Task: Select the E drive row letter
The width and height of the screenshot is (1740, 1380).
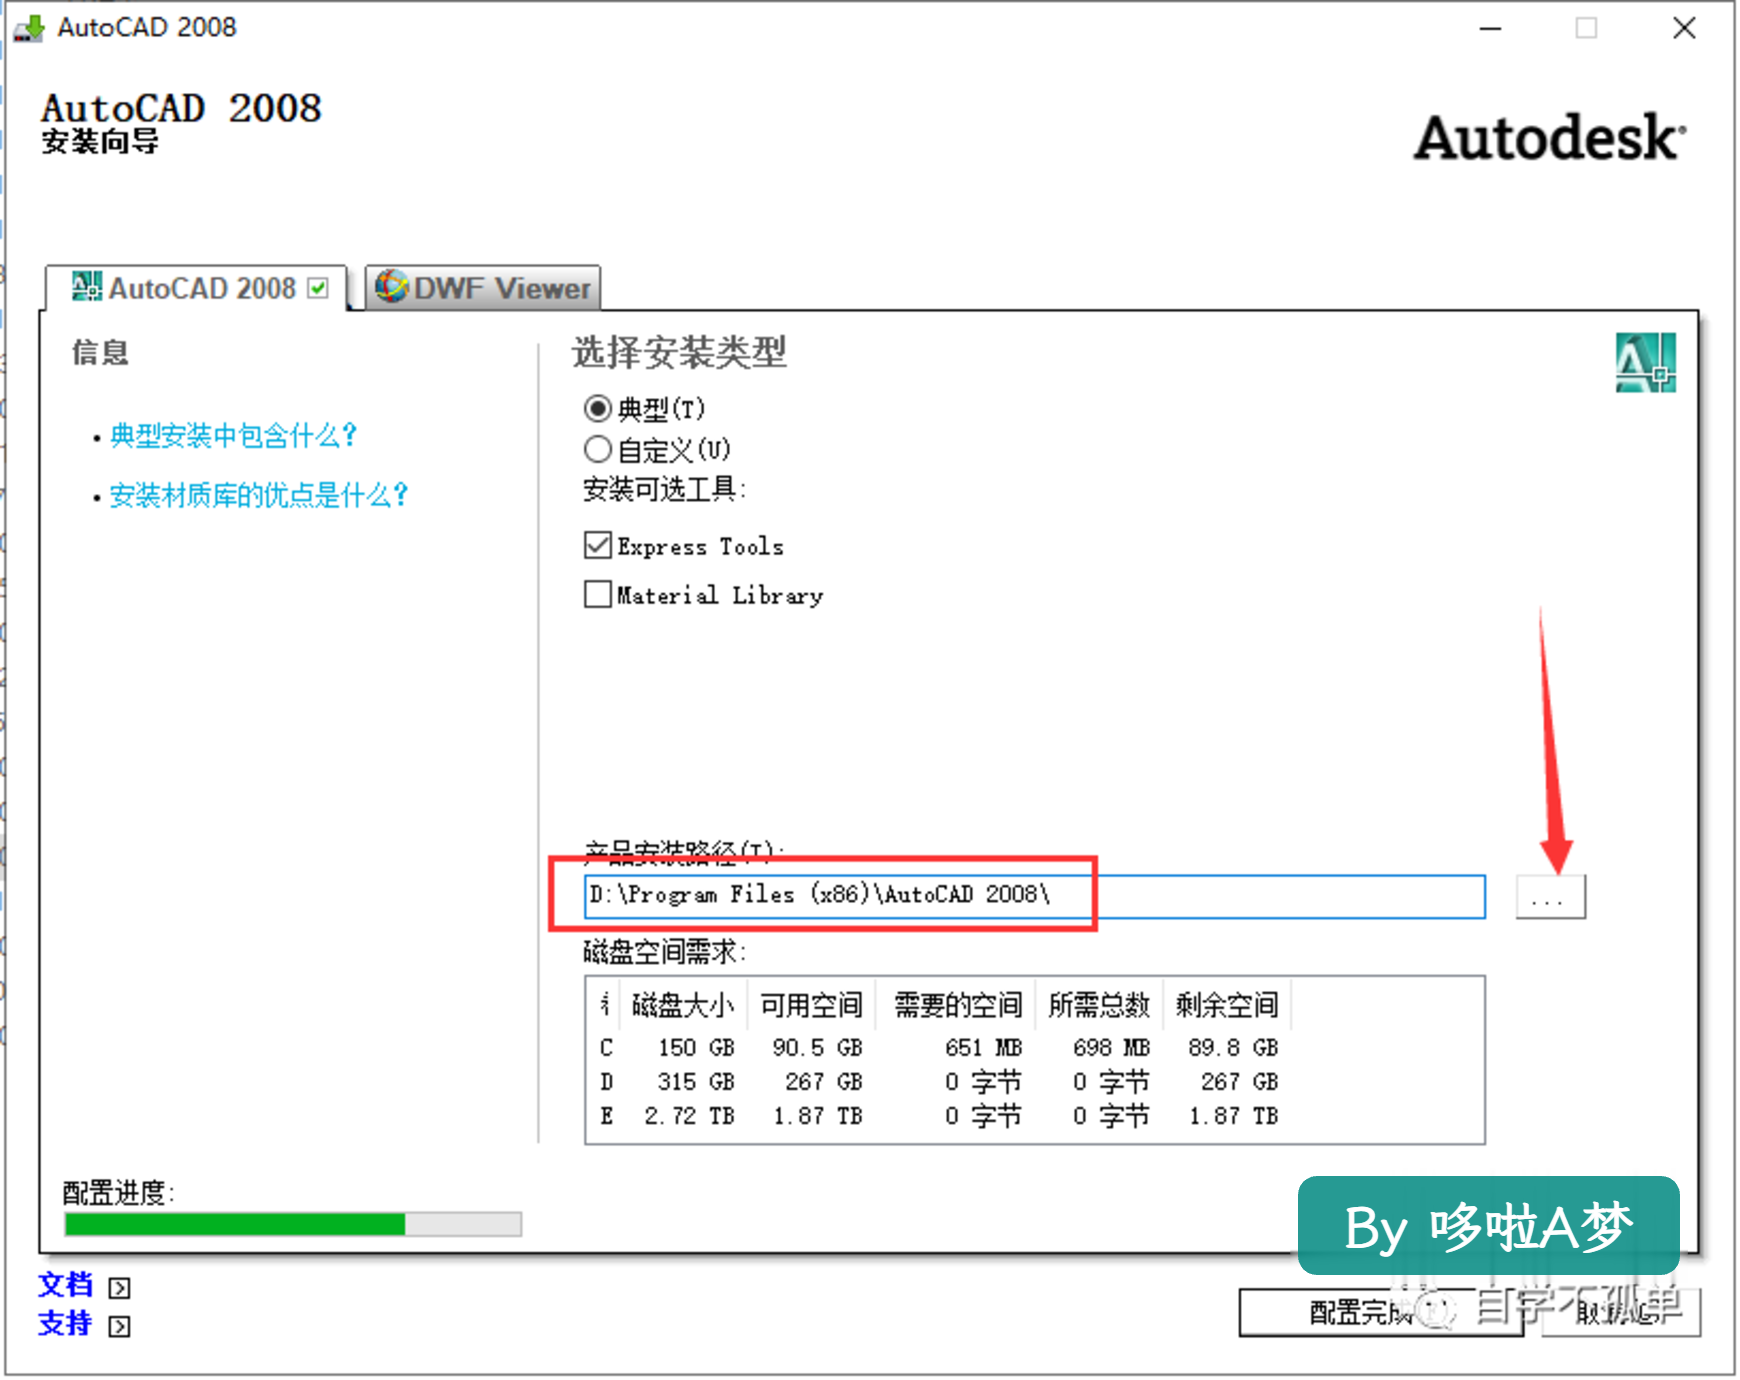Action: [606, 1116]
